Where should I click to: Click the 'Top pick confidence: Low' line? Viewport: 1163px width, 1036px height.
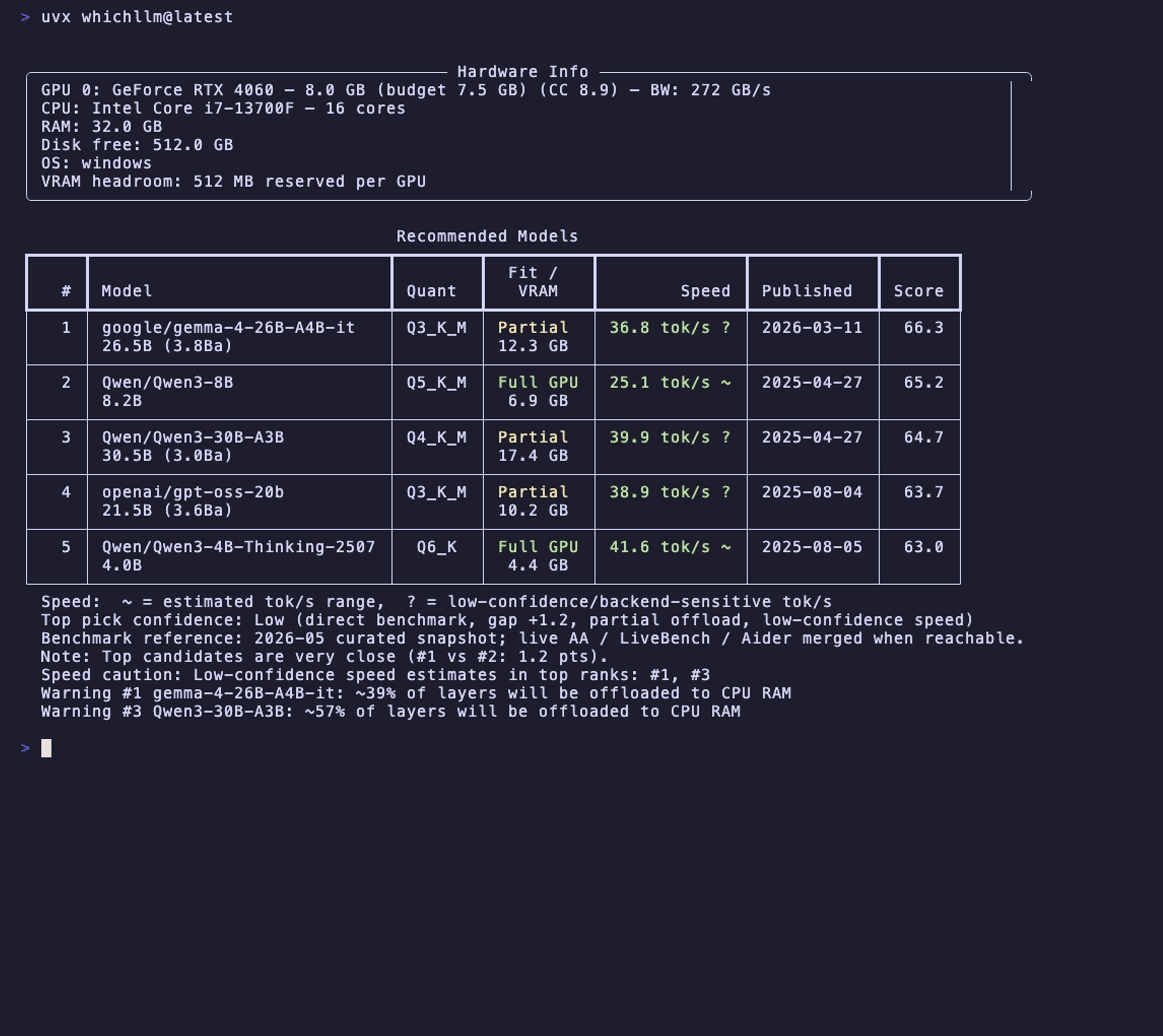pos(507,620)
